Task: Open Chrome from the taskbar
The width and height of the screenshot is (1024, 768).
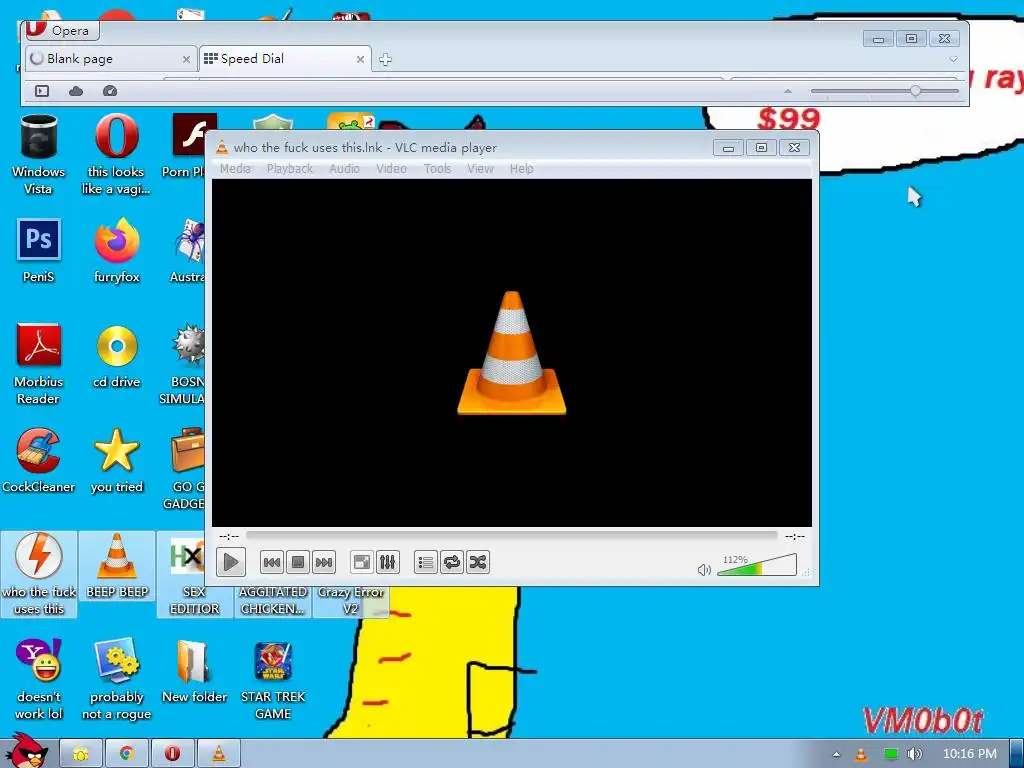Action: pyautogui.click(x=127, y=754)
